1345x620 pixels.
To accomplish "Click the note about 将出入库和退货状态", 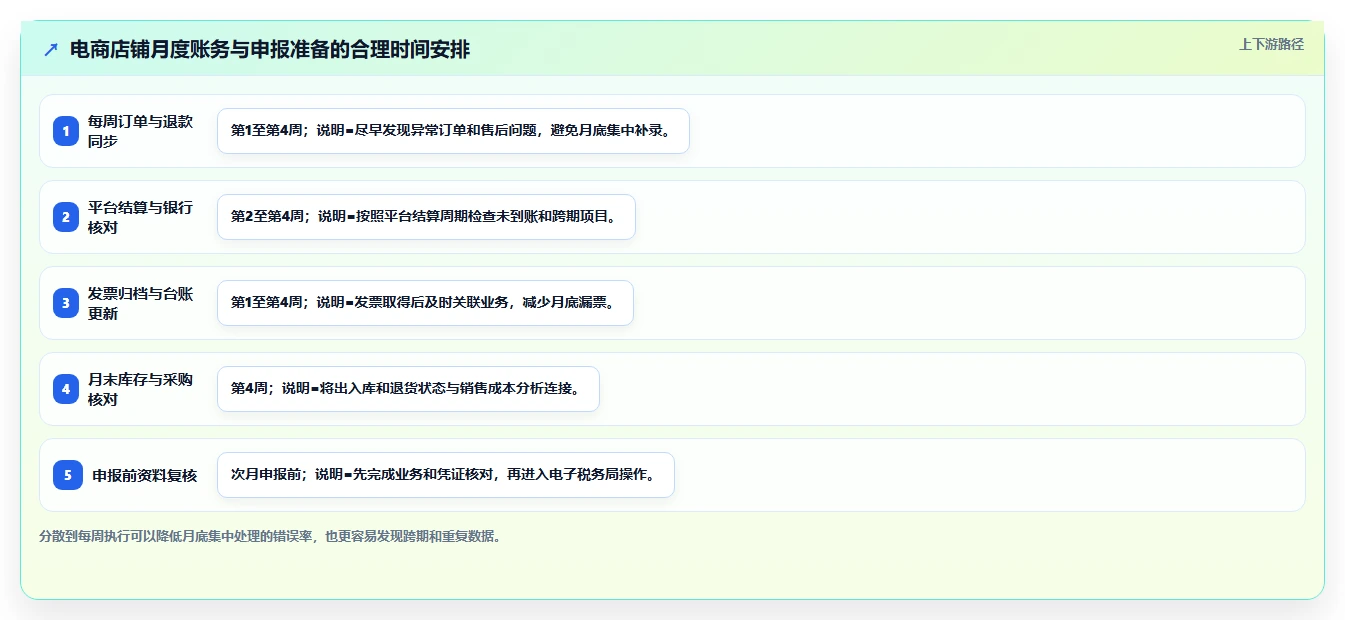I will 408,389.
